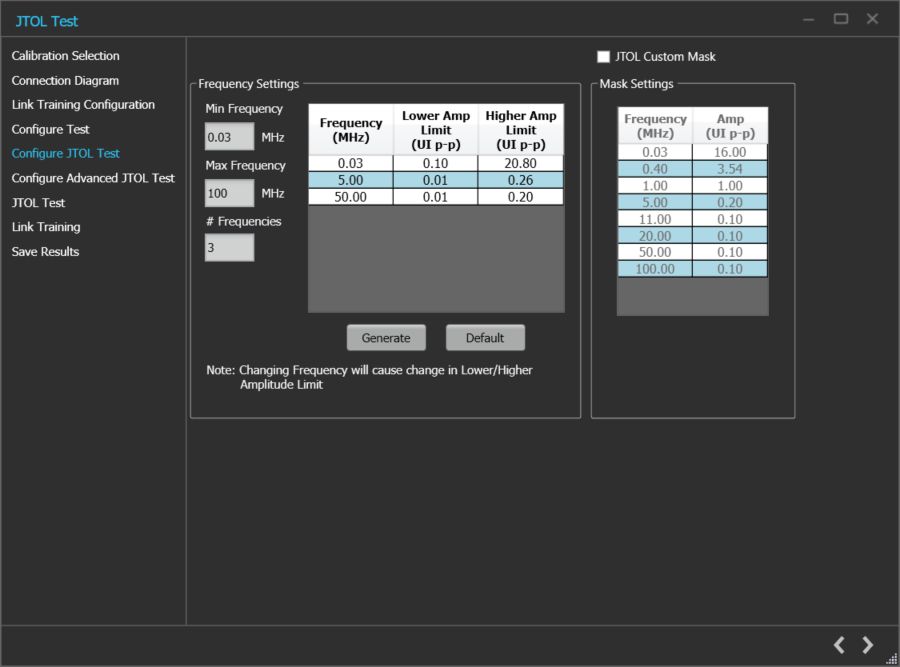The height and width of the screenshot is (667, 900).
Task: Open the JTOL Test step in the sidebar
Action: tap(38, 203)
